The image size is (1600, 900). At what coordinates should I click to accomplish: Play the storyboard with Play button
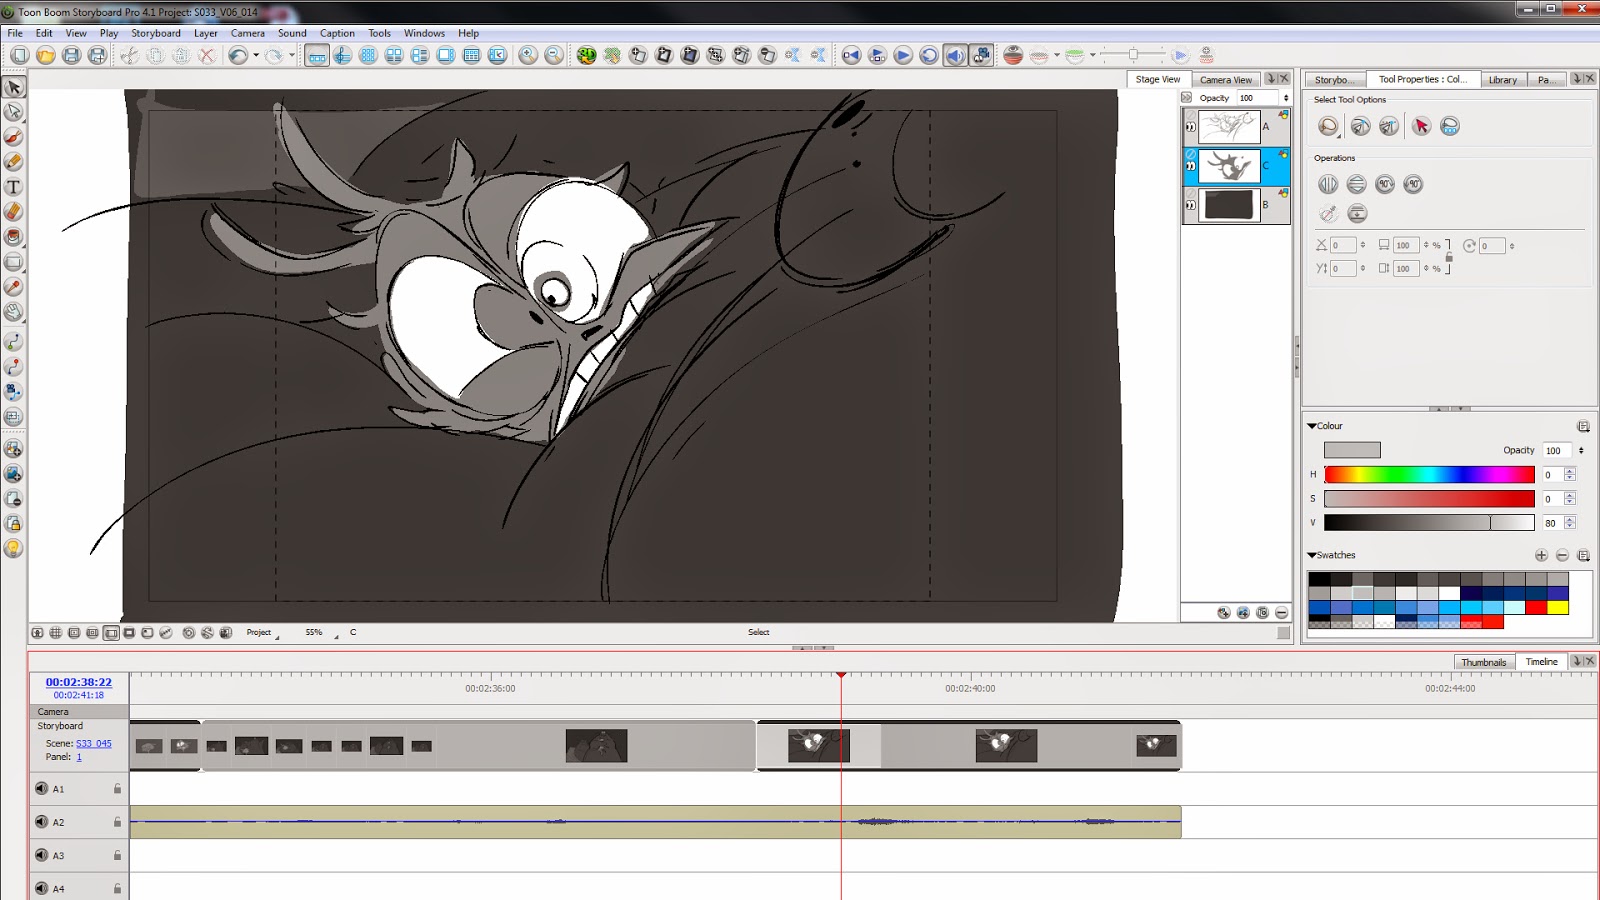click(903, 56)
